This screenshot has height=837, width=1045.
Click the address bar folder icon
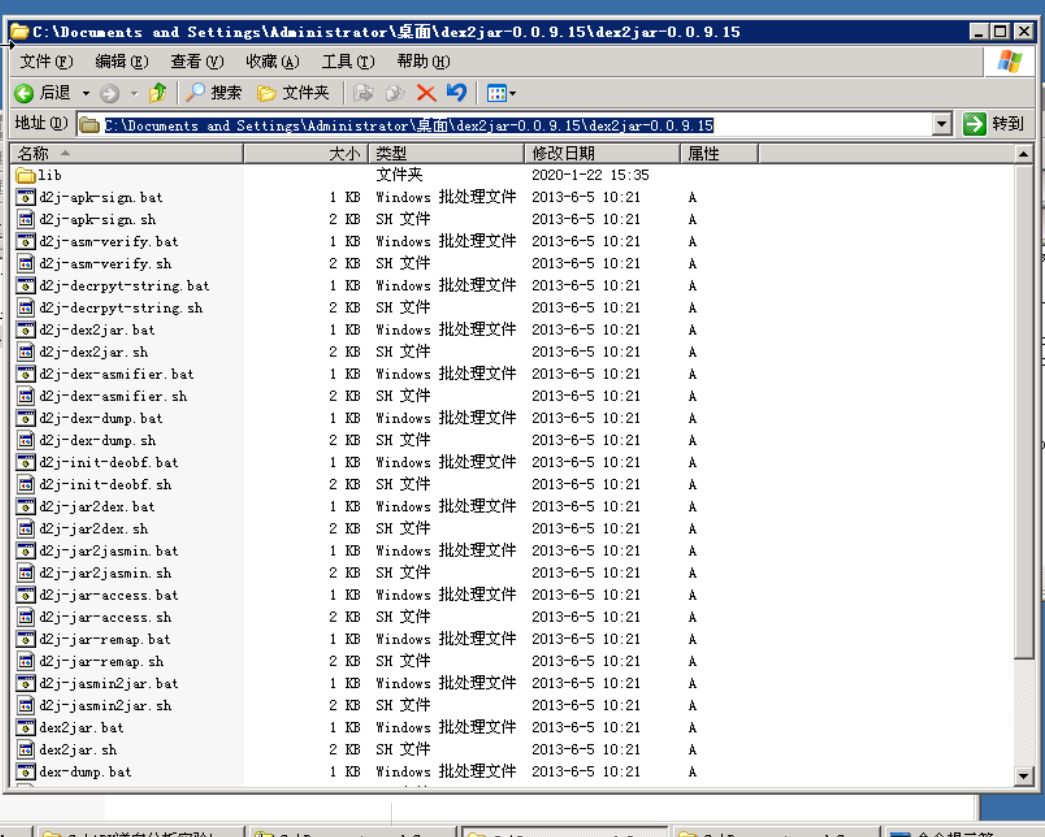click(x=89, y=125)
